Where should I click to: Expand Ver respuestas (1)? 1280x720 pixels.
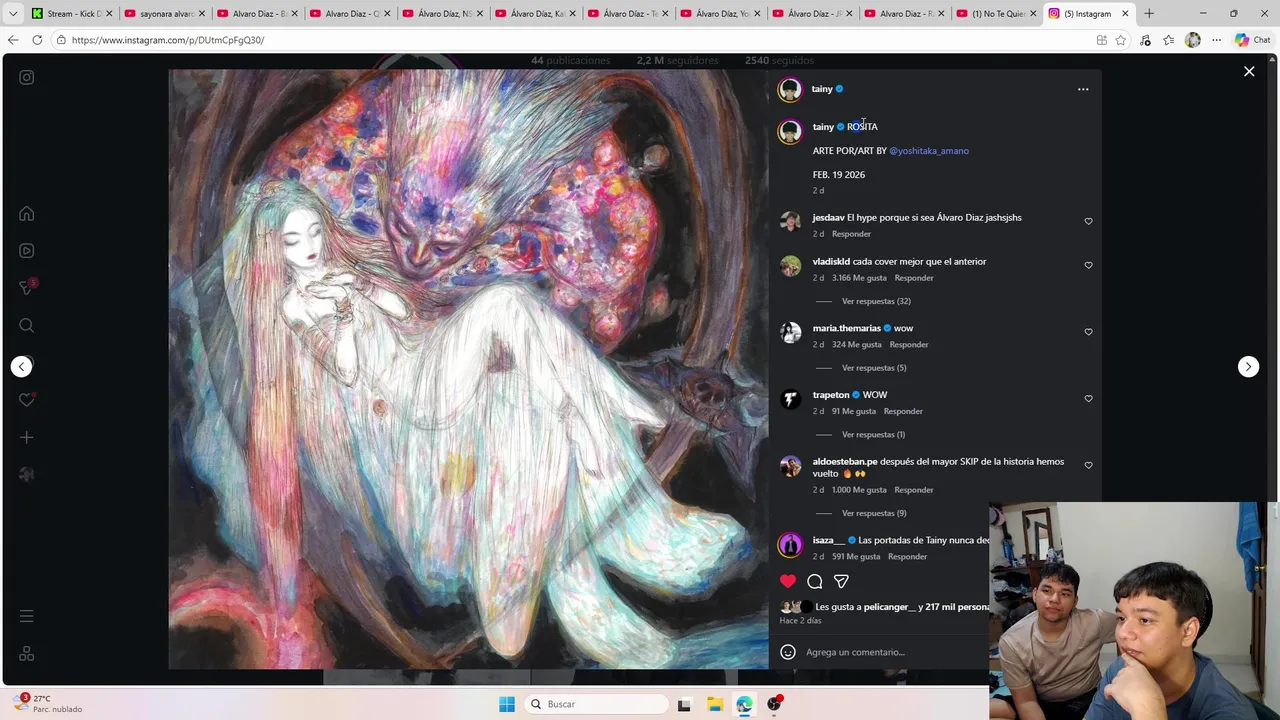pos(873,434)
